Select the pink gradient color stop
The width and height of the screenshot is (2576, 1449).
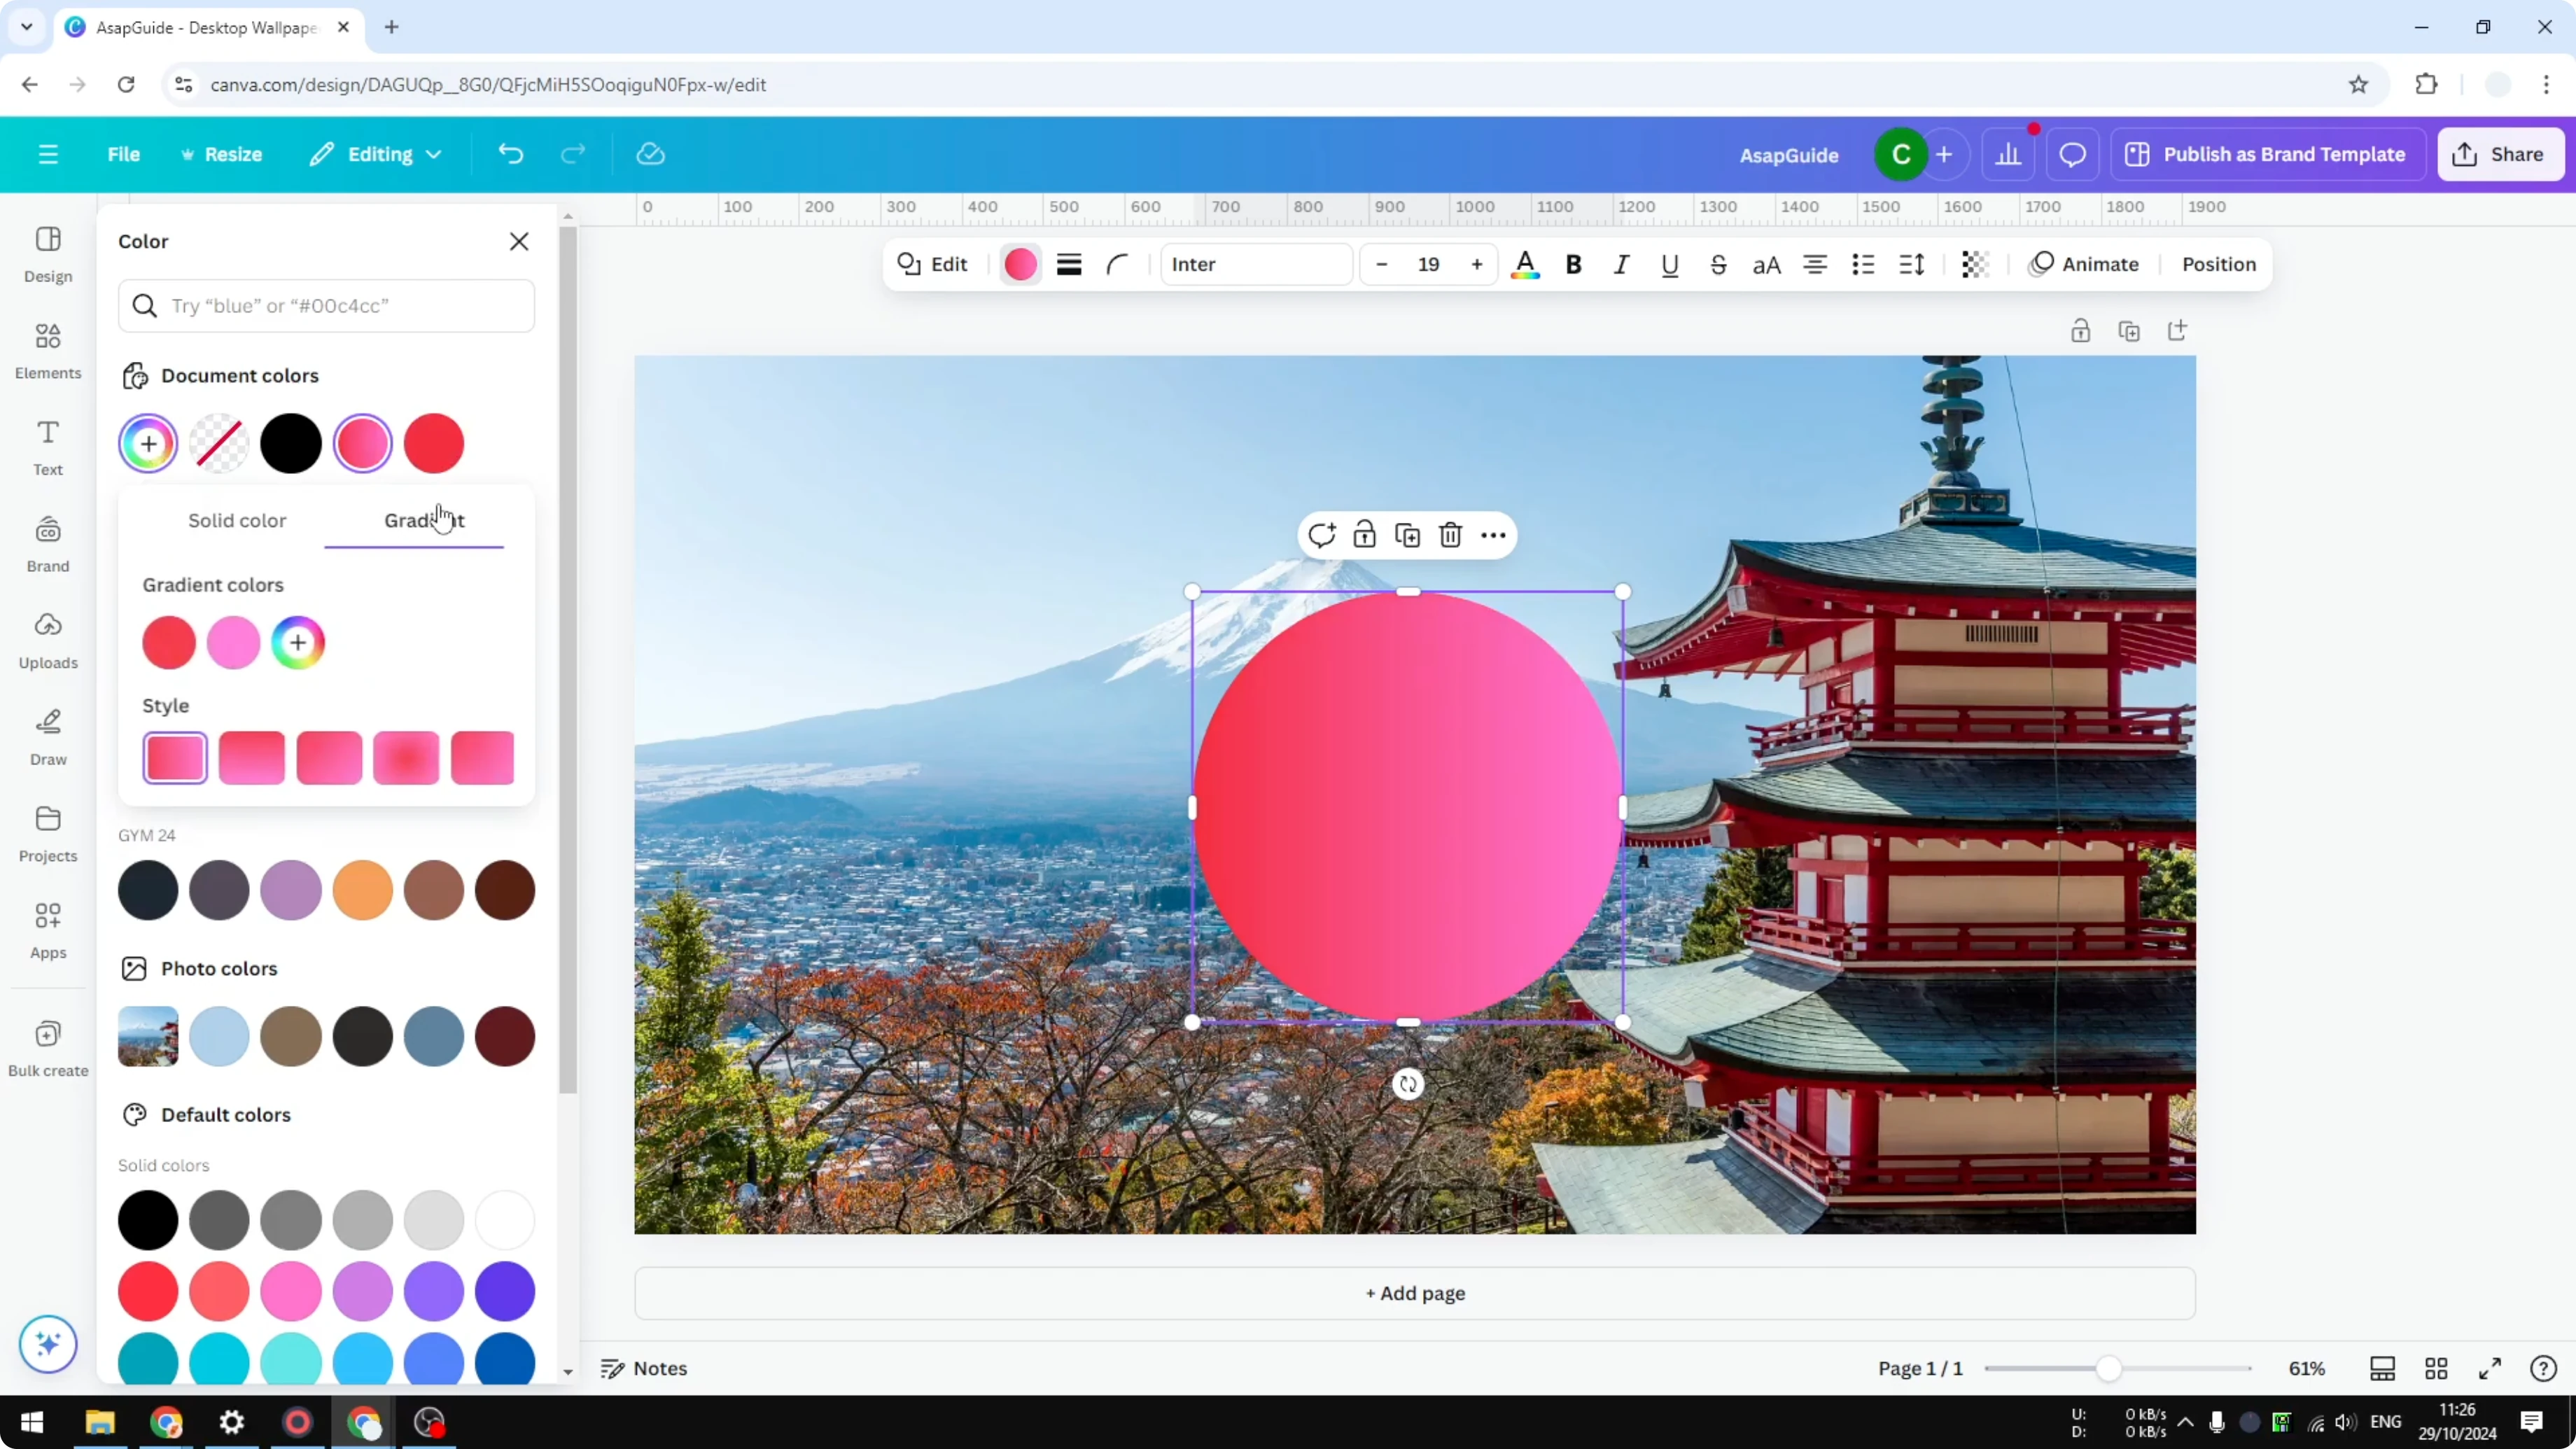pos(233,643)
